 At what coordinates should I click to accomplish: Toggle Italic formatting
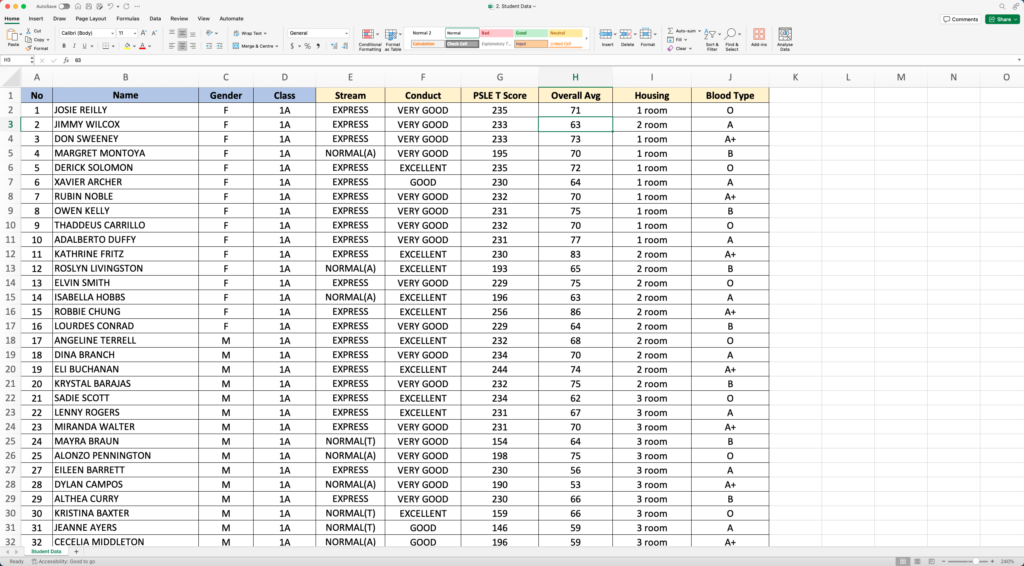click(74, 46)
